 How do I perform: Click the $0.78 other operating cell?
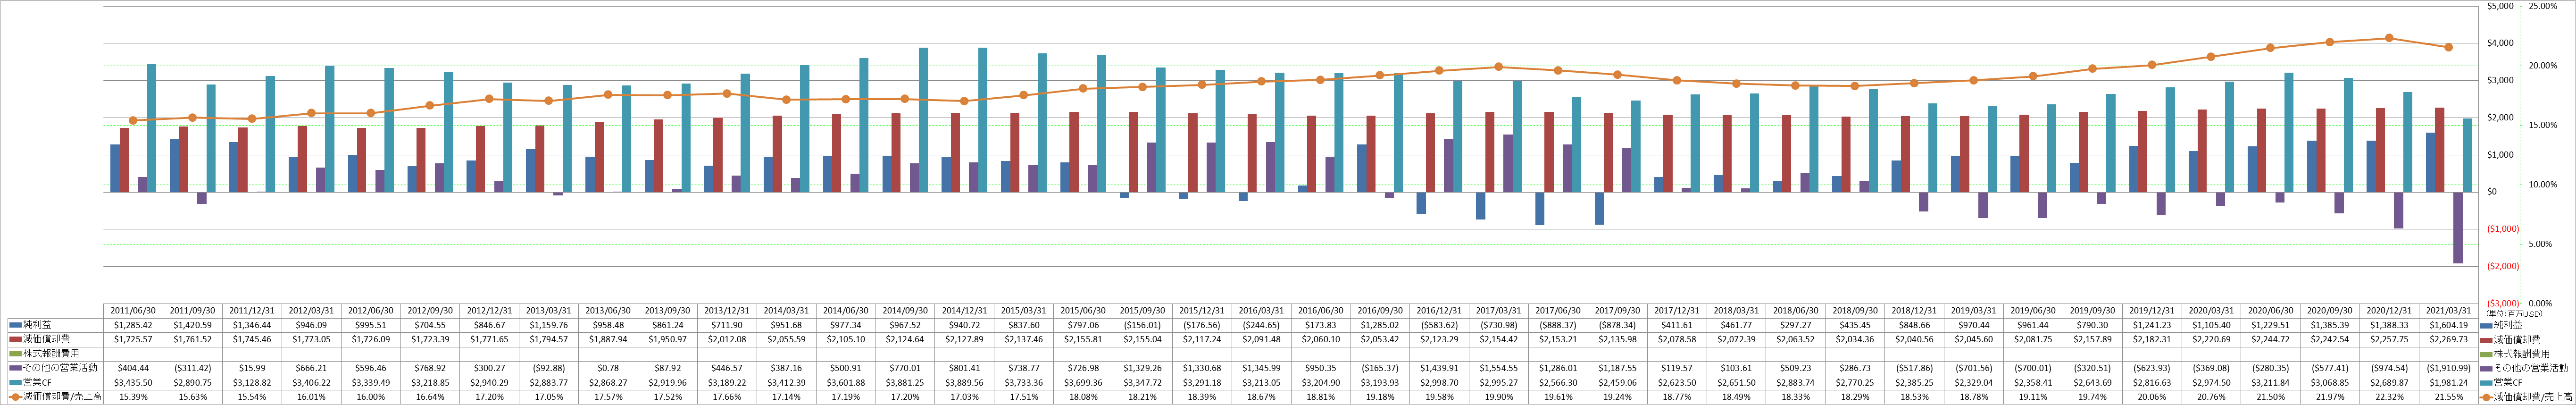608,368
